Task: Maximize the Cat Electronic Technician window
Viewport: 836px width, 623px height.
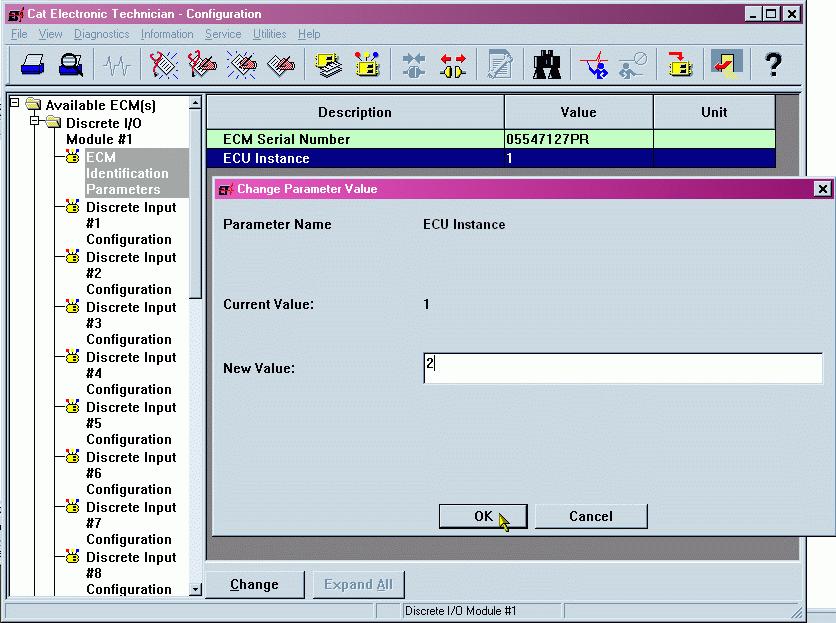Action: [771, 14]
